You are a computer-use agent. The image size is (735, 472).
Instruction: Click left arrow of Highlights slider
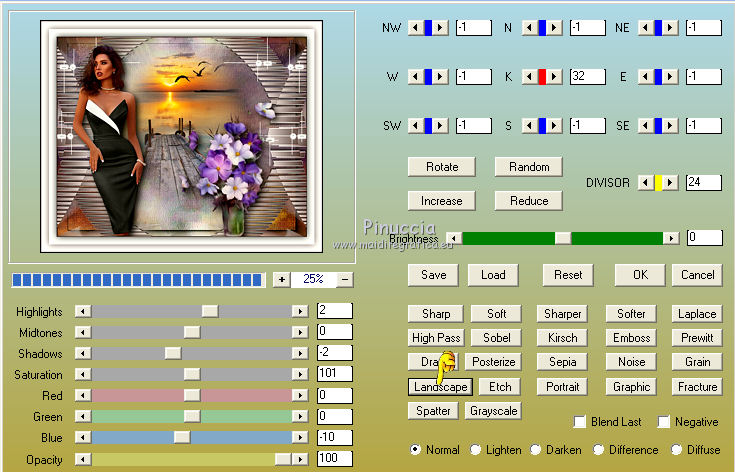coord(83,311)
